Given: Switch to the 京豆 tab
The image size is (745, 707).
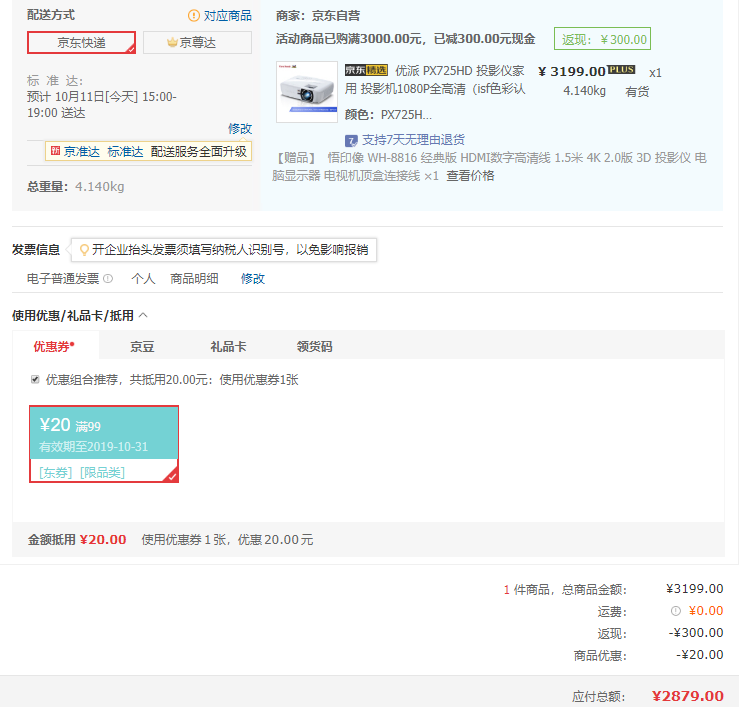Looking at the screenshot, I should tap(142, 346).
